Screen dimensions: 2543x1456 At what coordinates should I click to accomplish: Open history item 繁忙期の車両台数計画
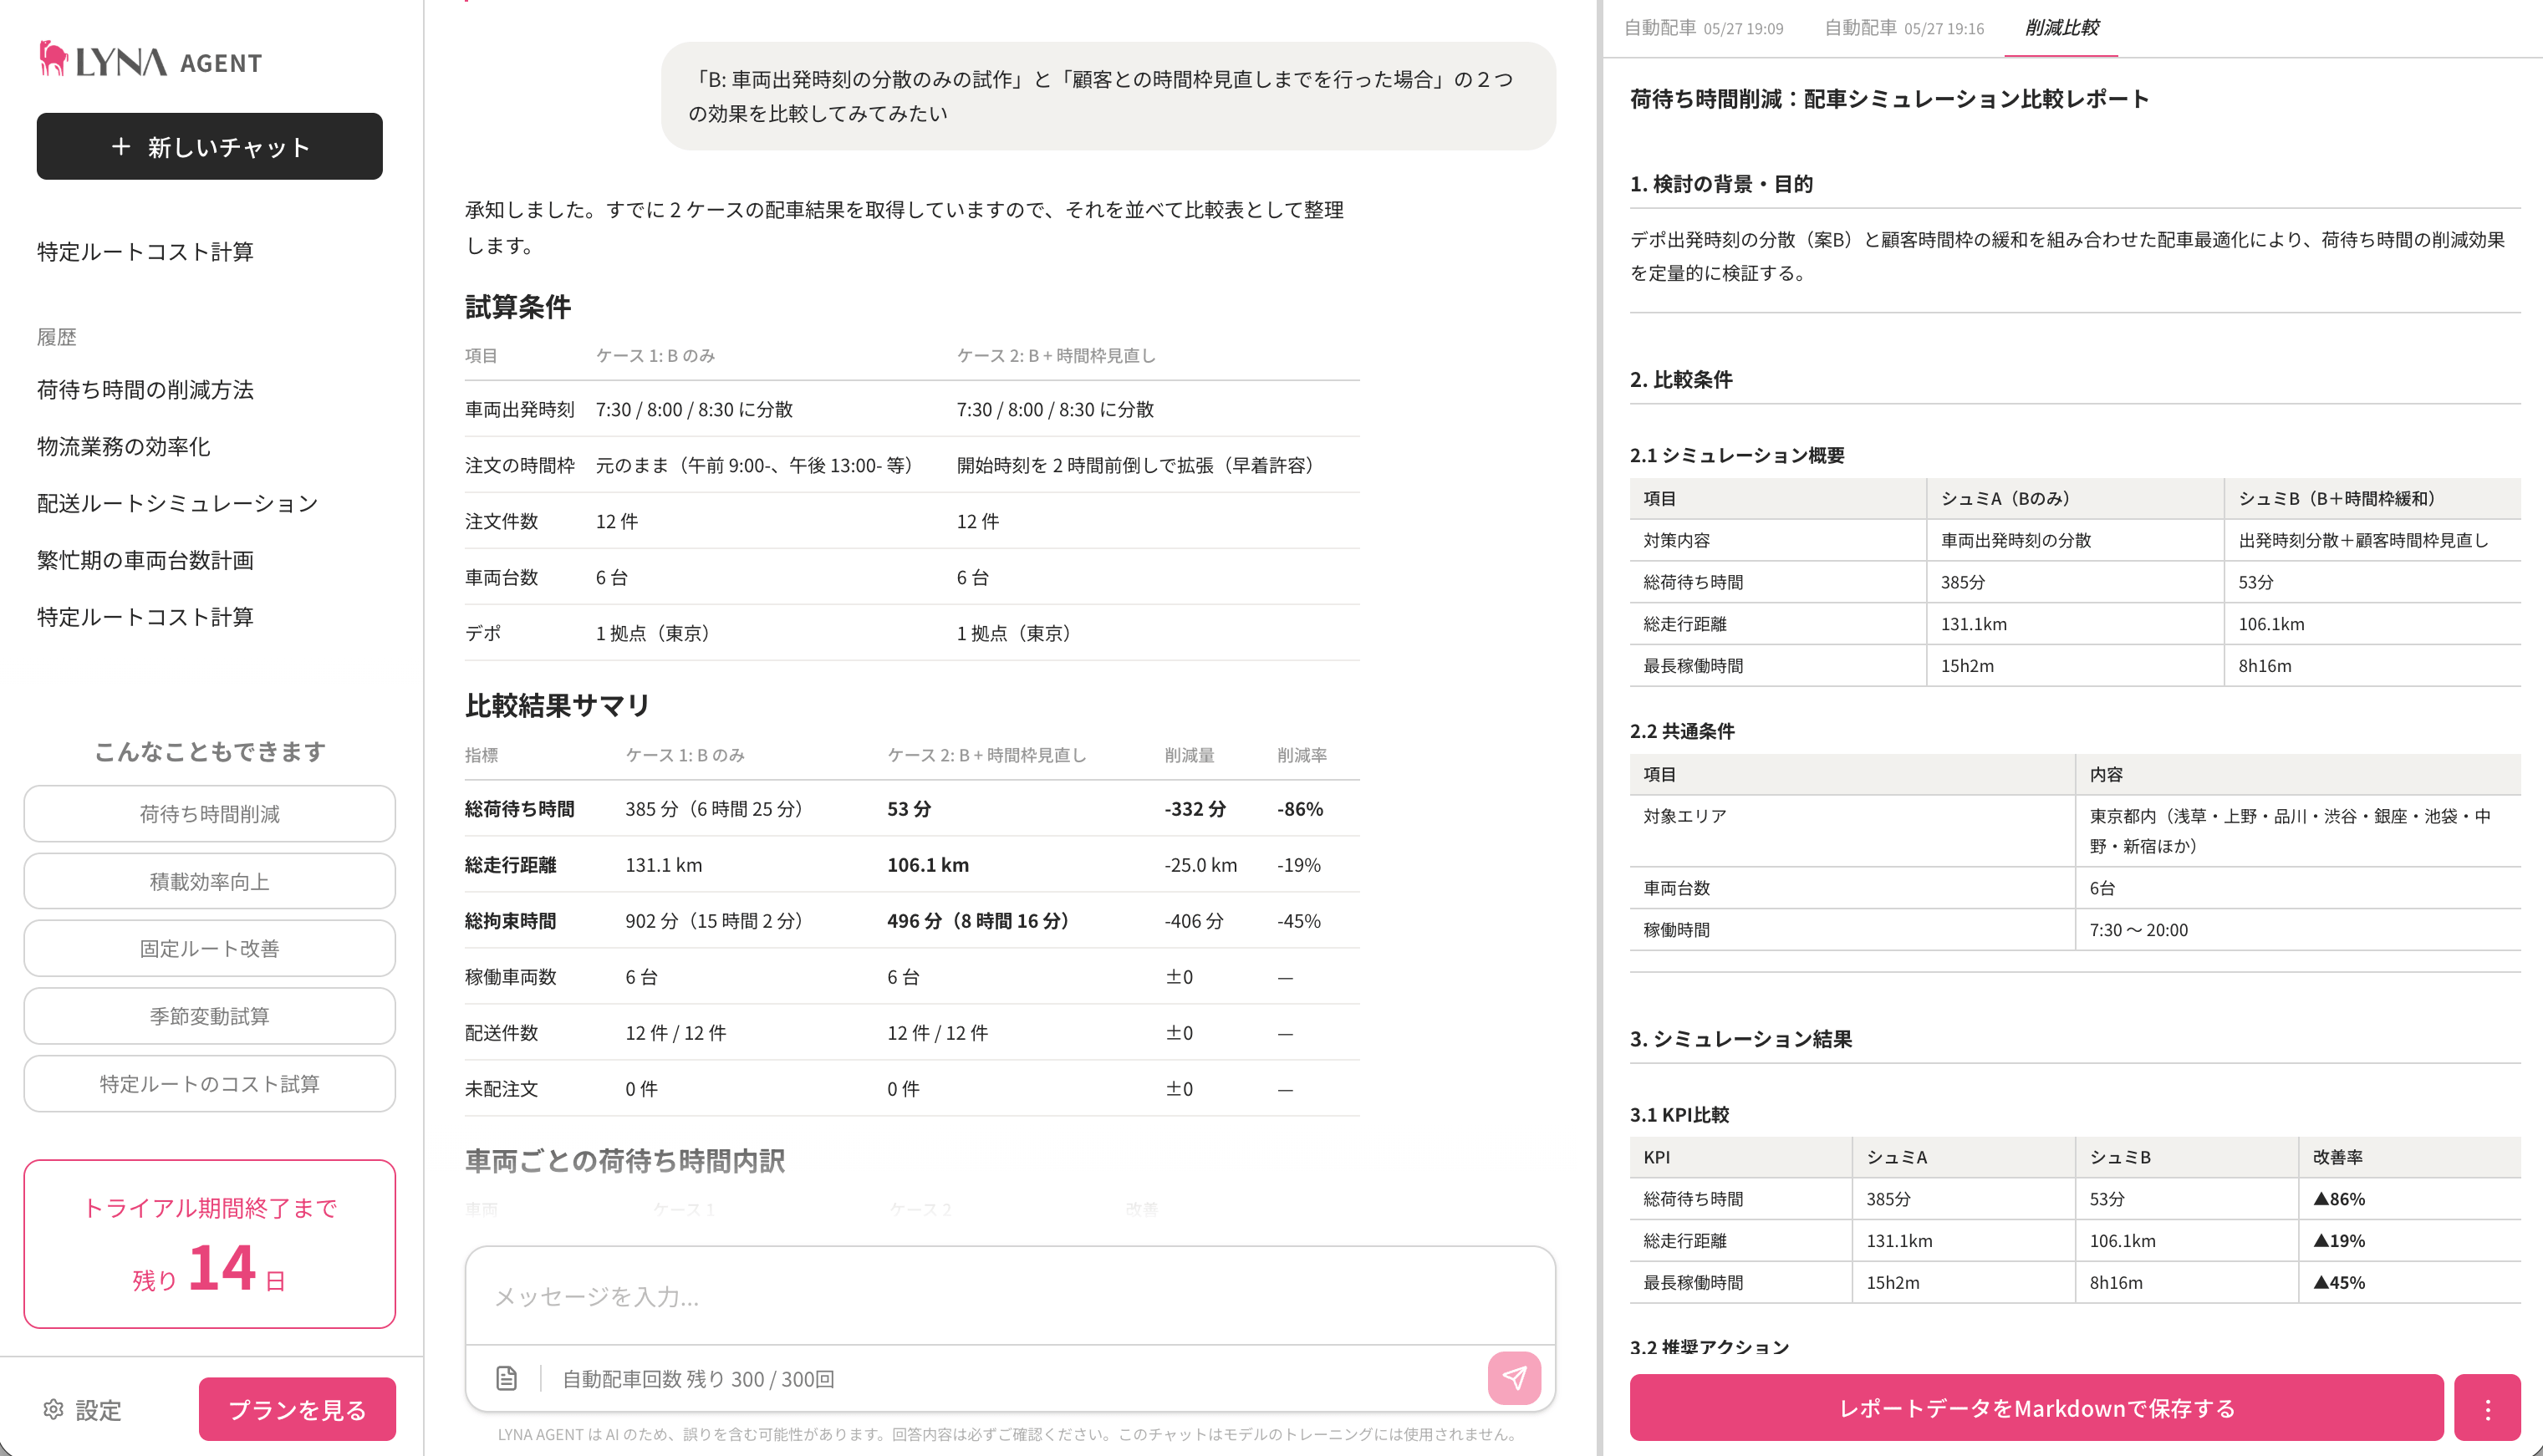(x=145, y=560)
